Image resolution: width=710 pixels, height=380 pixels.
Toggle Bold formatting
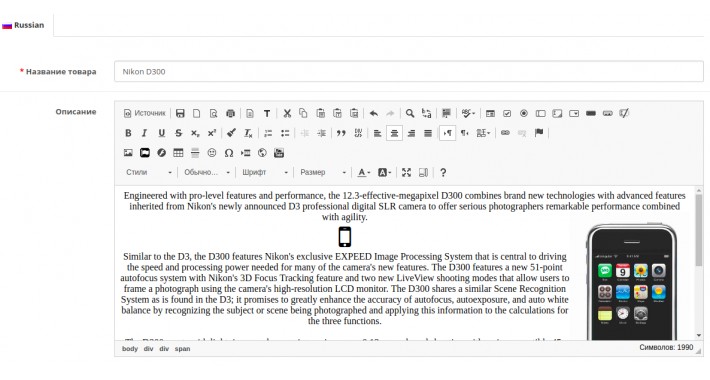click(128, 133)
